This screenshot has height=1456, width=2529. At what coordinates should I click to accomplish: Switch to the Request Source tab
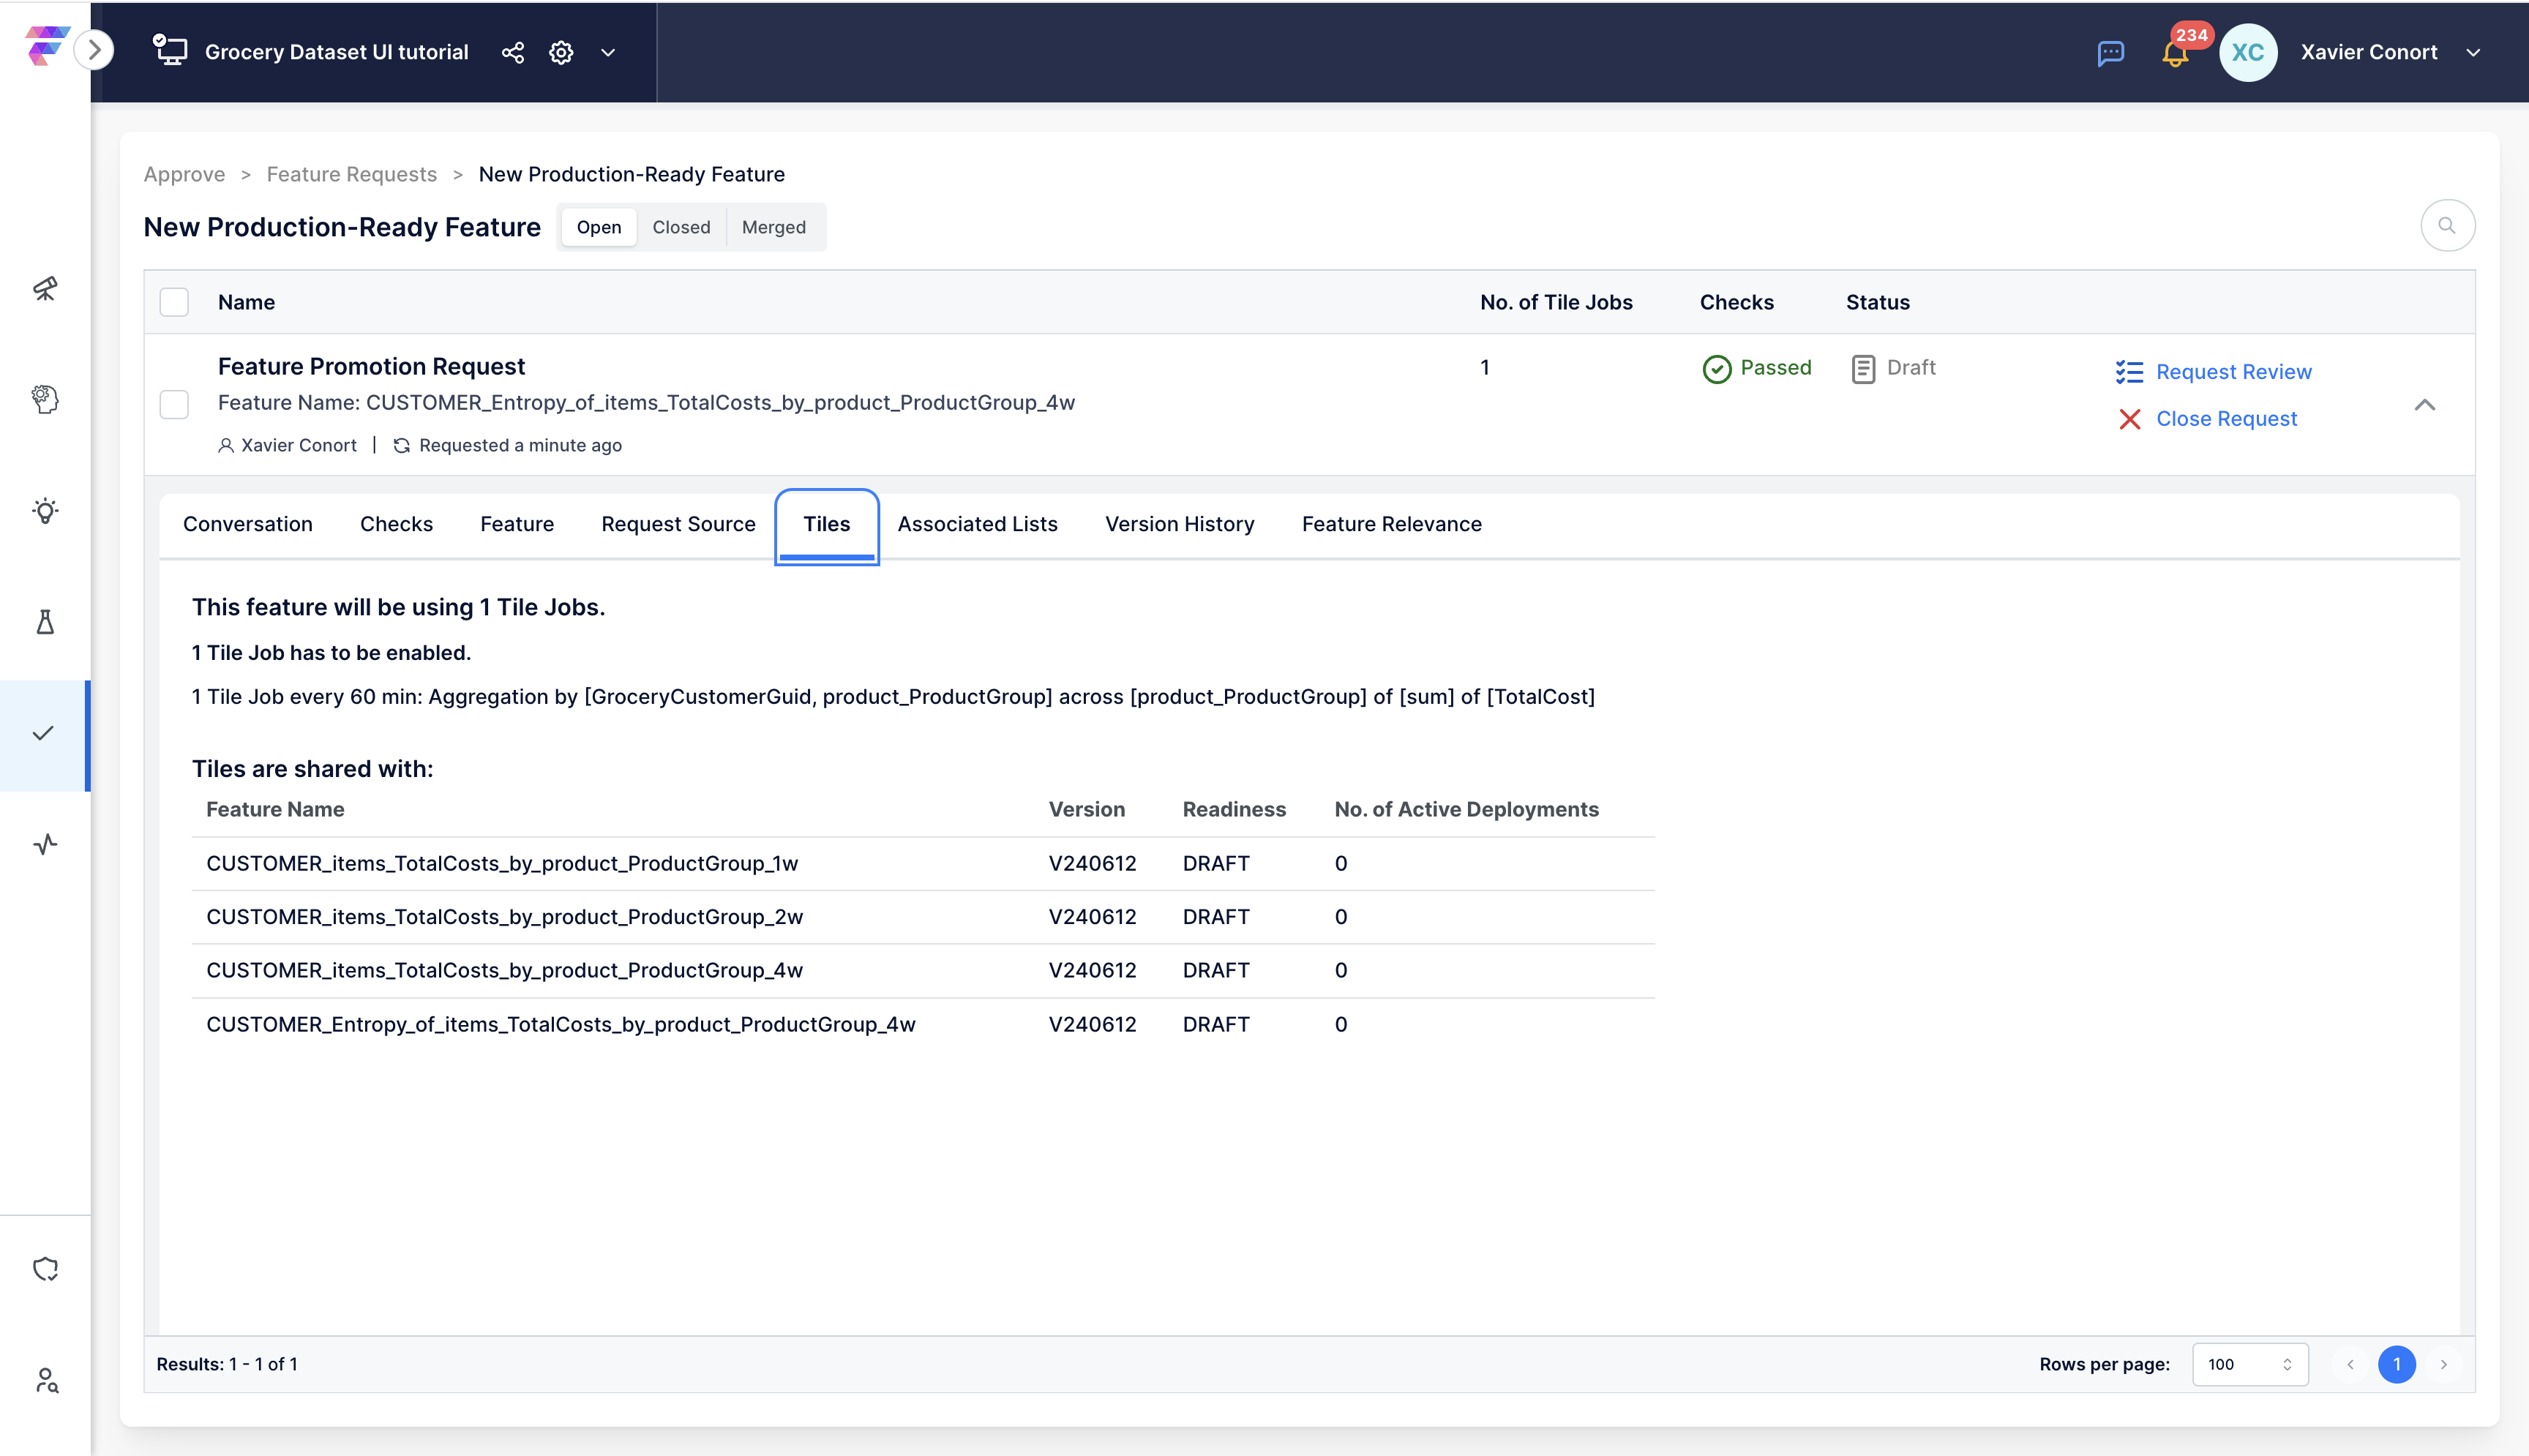click(x=678, y=524)
